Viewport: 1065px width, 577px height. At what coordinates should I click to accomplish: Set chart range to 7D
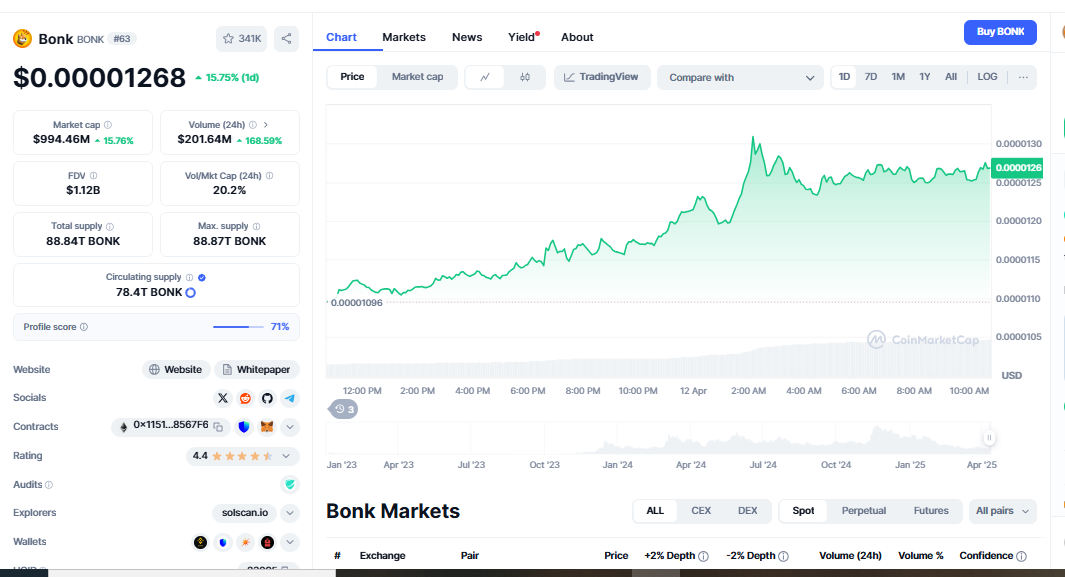click(x=871, y=77)
